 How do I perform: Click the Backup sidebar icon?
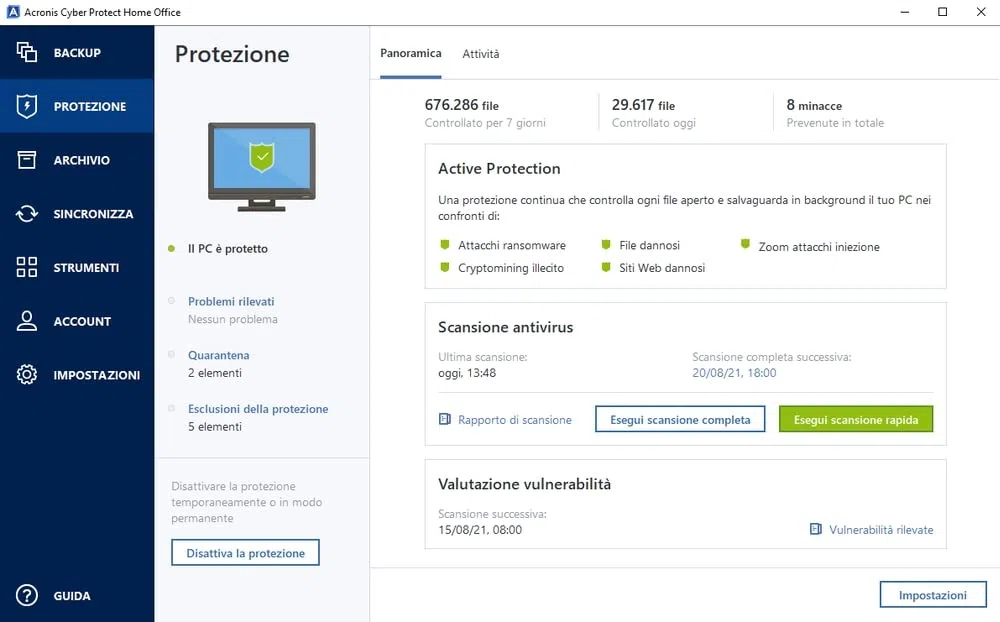click(27, 52)
